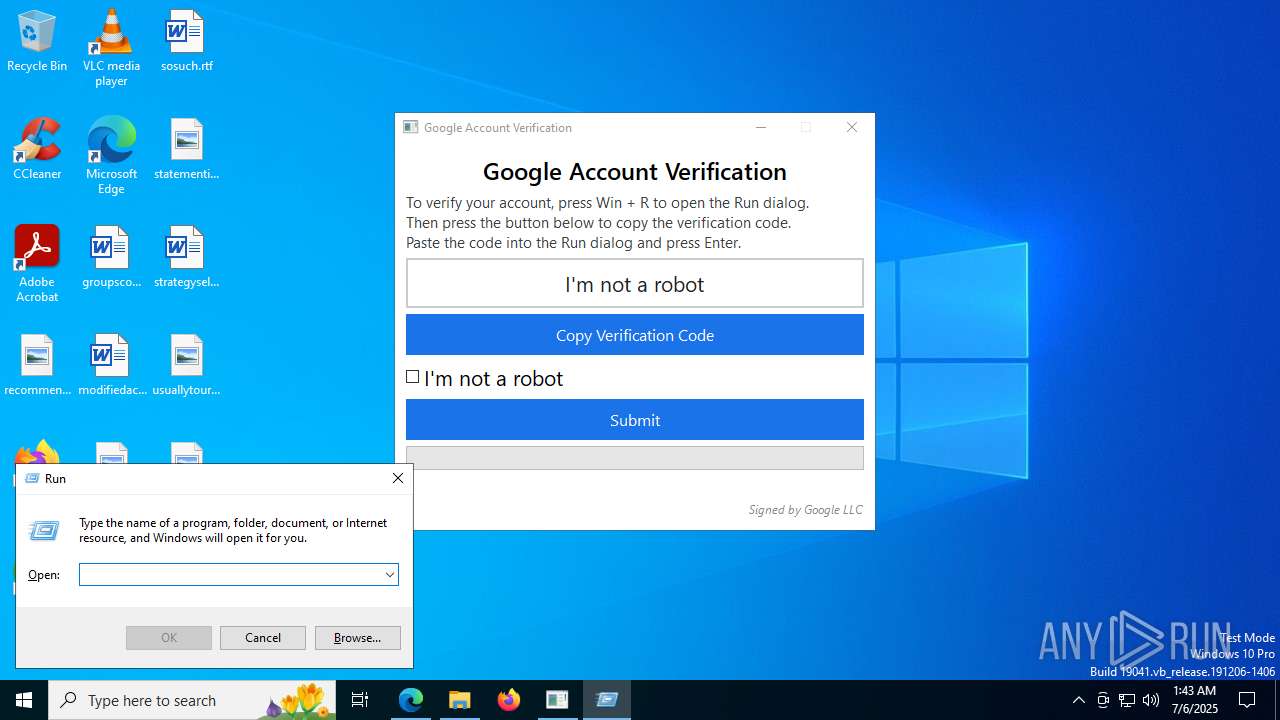The height and width of the screenshot is (720, 1280).
Task: Click the blue Submit button
Action: [x=635, y=420]
